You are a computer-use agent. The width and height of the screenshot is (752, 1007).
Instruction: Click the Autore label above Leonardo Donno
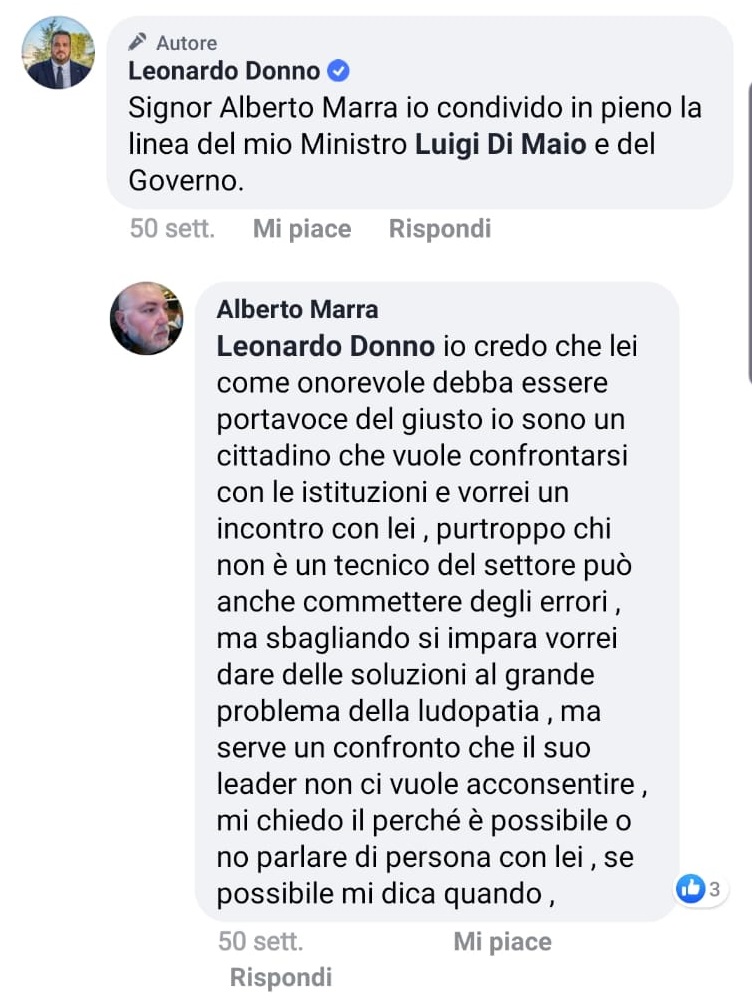click(186, 43)
